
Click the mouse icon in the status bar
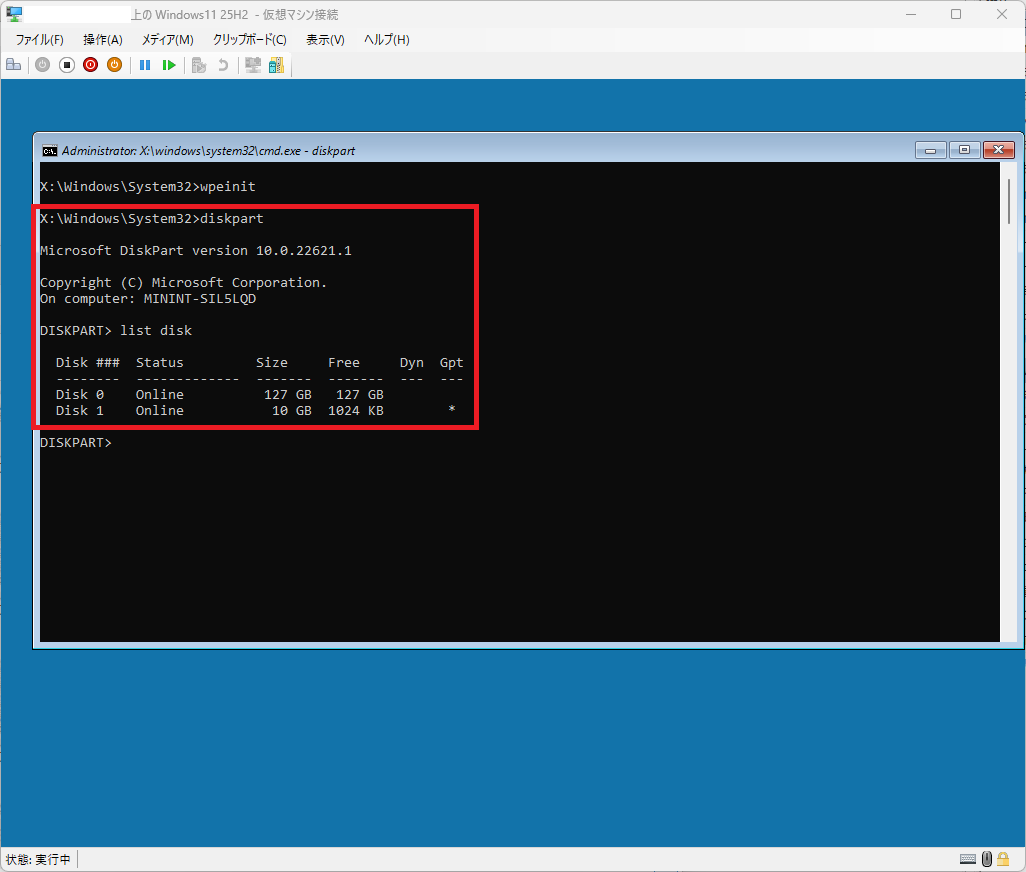tap(987, 859)
